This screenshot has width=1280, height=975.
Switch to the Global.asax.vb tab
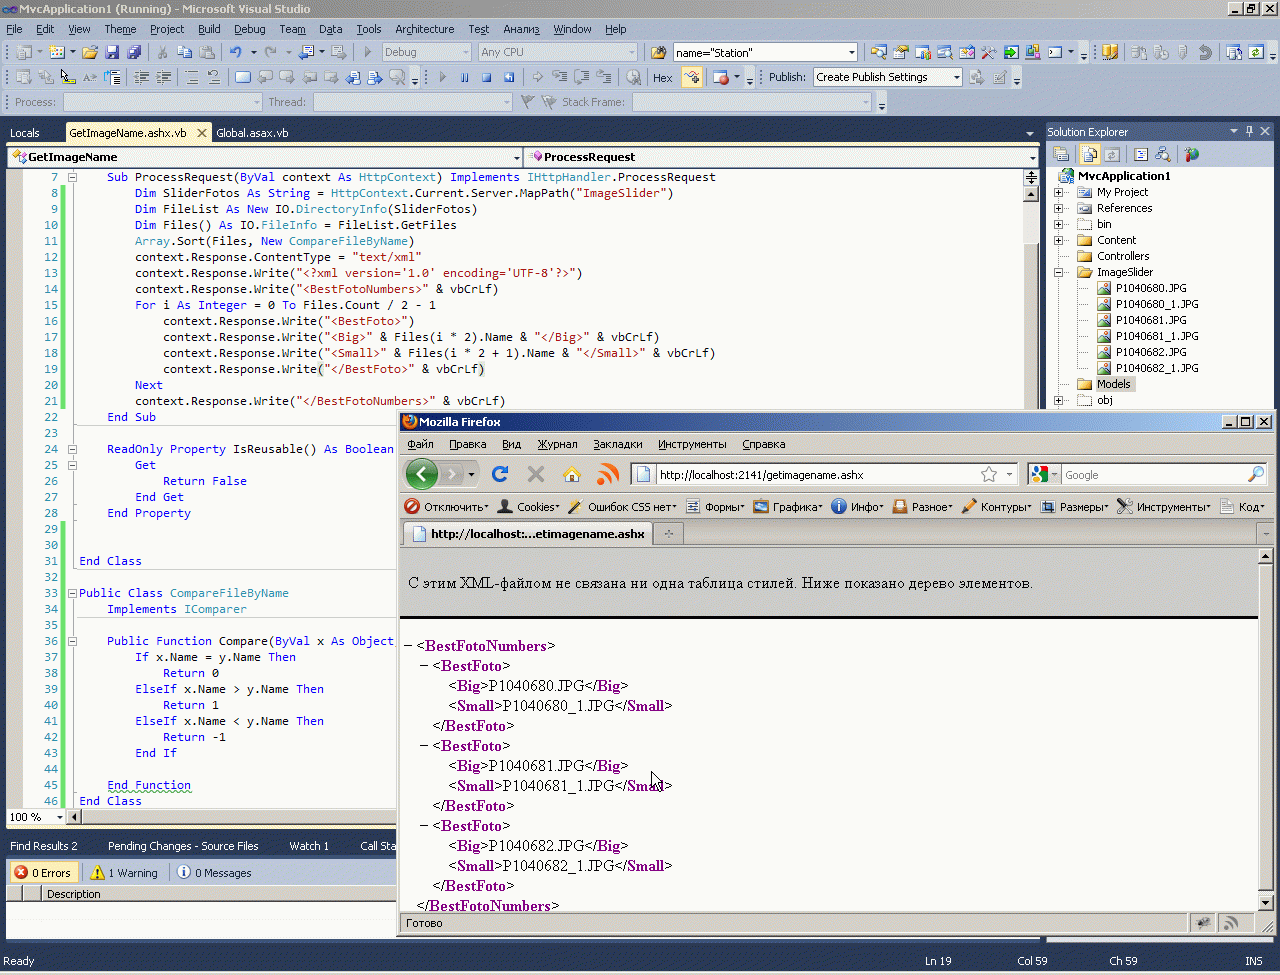coord(252,132)
